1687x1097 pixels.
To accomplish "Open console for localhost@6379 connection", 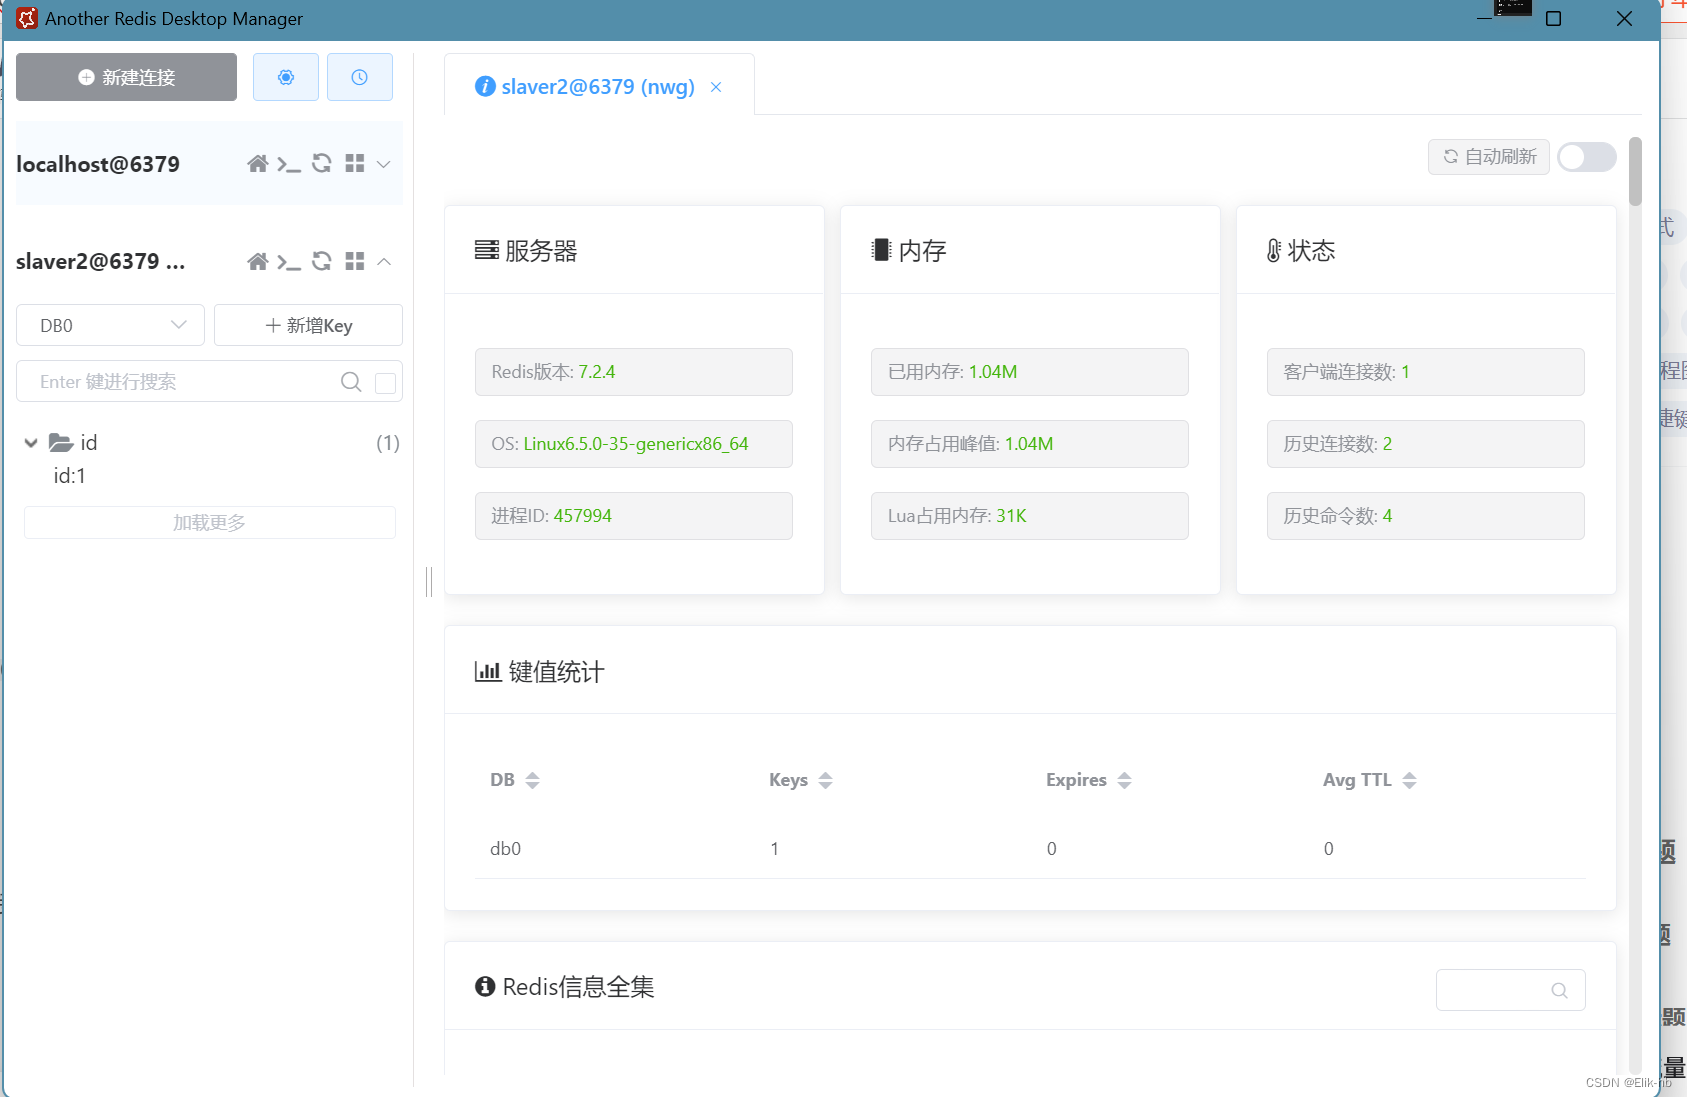I will tap(289, 164).
